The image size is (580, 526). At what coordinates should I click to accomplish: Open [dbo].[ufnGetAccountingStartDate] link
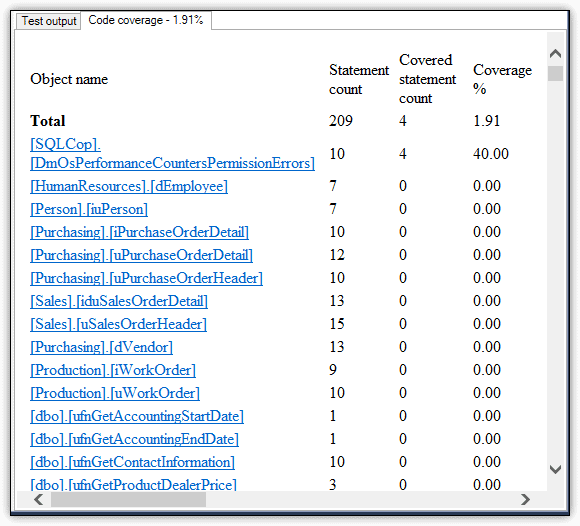coord(137,416)
